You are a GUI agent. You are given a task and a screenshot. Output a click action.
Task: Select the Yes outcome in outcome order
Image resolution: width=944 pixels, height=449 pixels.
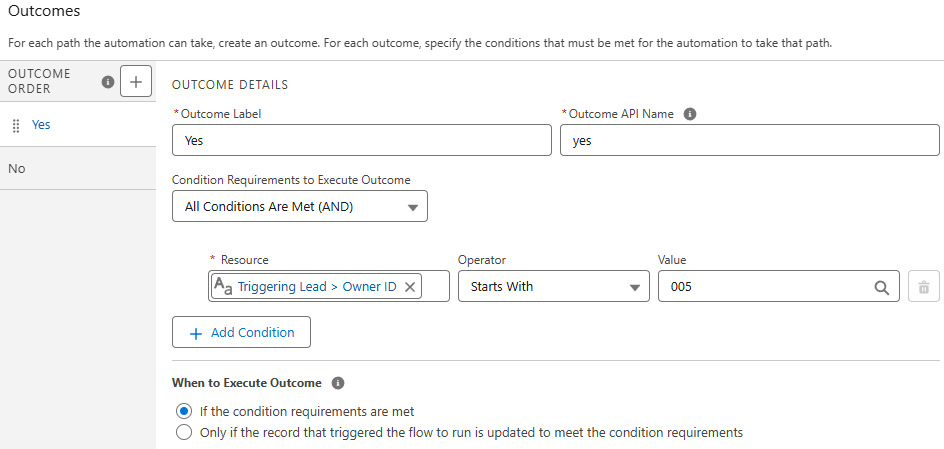(x=42, y=125)
